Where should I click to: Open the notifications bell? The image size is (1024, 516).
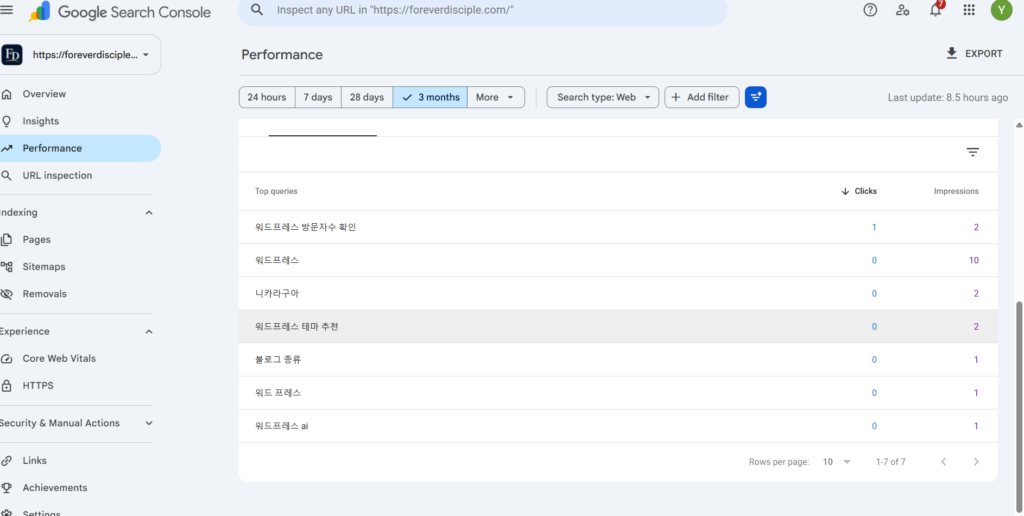click(936, 10)
